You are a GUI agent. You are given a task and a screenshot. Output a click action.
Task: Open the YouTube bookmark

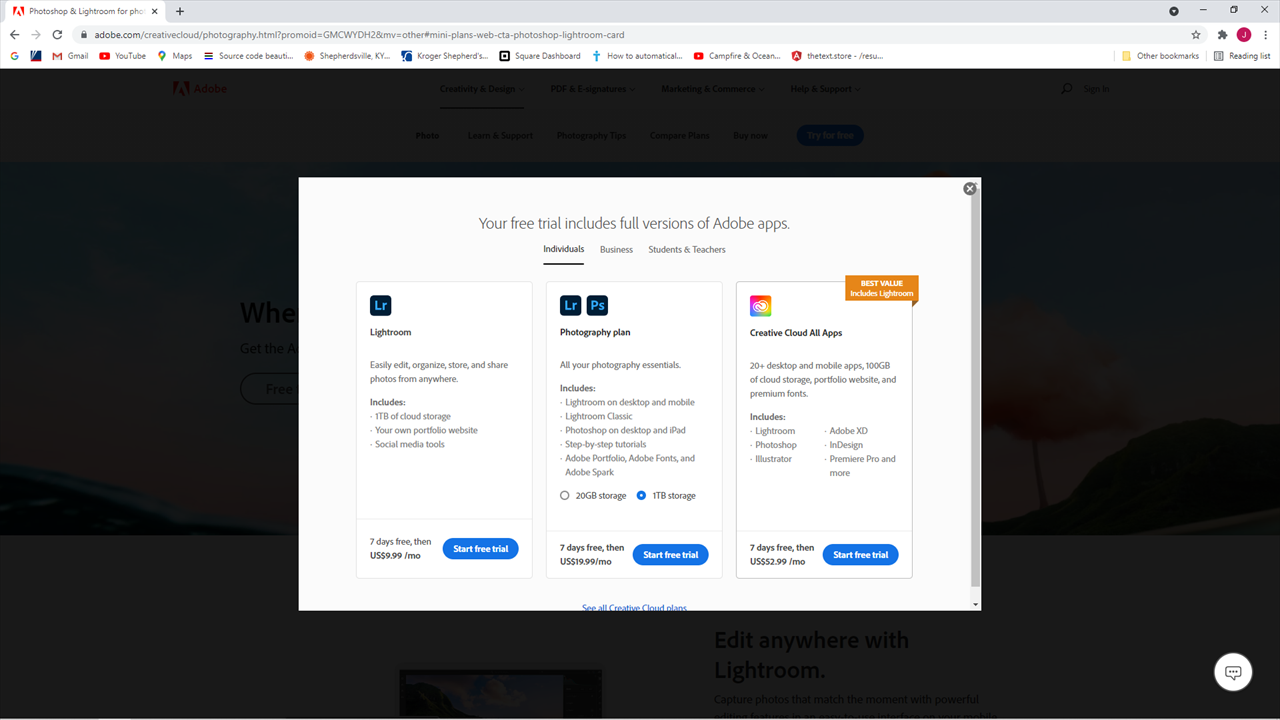coord(123,56)
